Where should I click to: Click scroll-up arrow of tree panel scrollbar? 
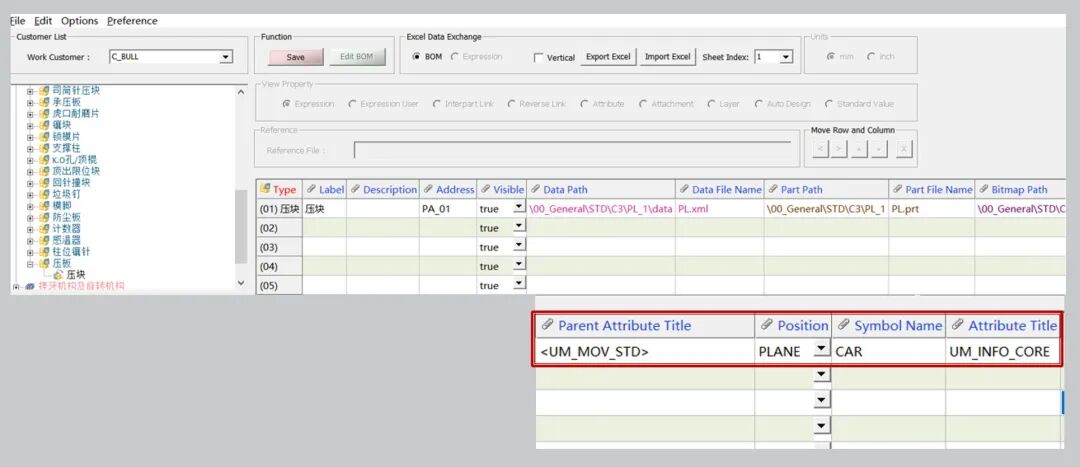click(241, 92)
